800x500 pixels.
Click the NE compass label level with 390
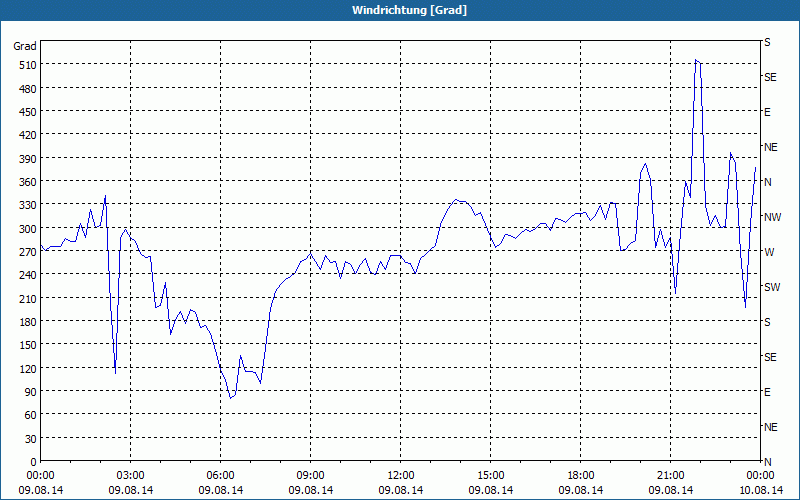coord(770,147)
